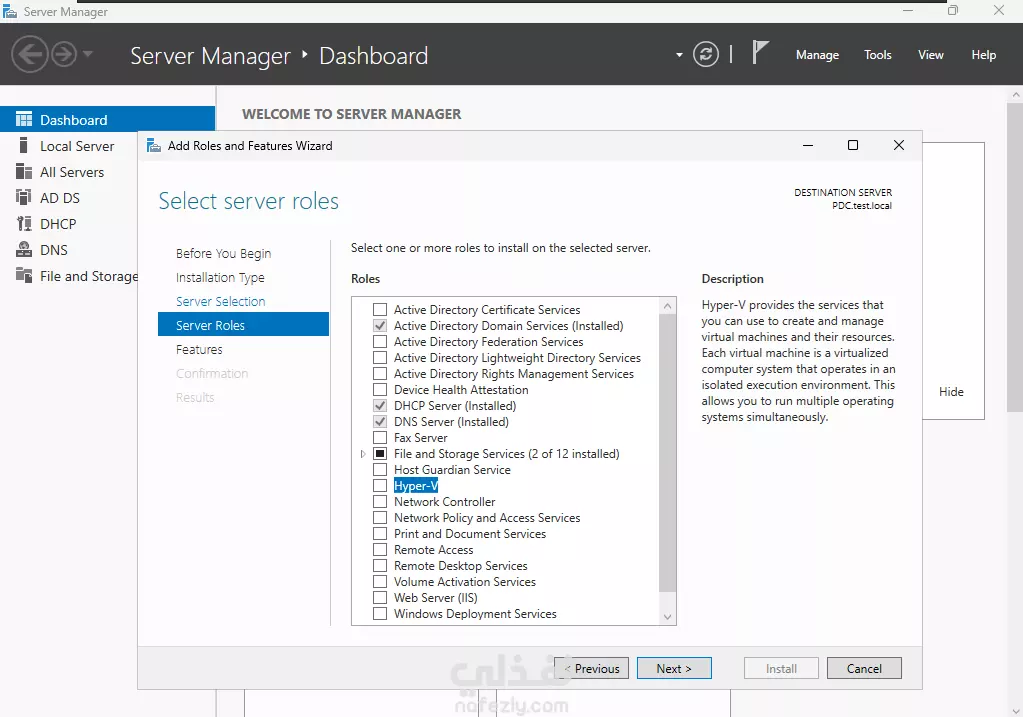Screen dimensions: 1023x717
Task: Open Local Server in the sidebar
Action: tap(77, 146)
